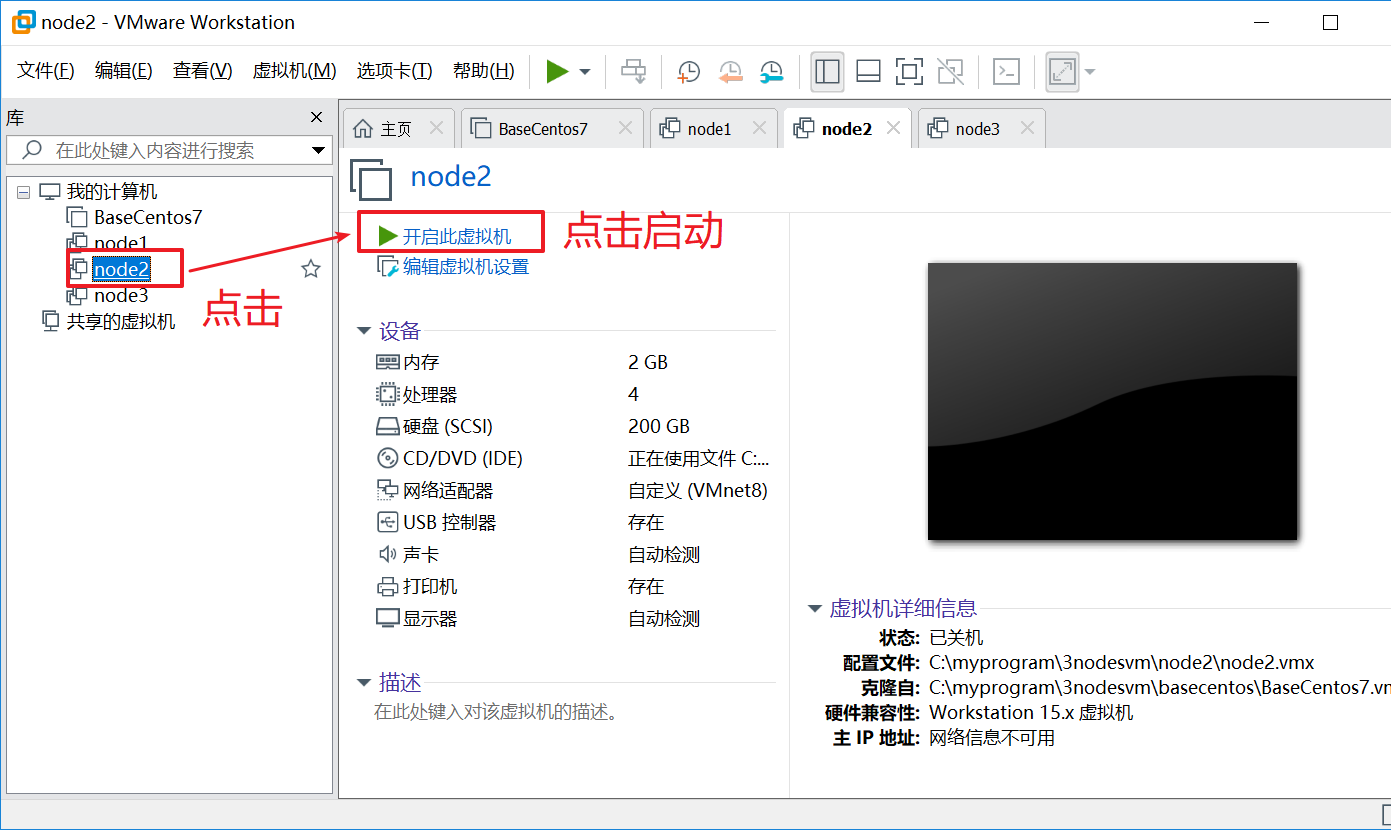Open the 选项卡(T) menu
The width and height of the screenshot is (1391, 830).
(394, 71)
